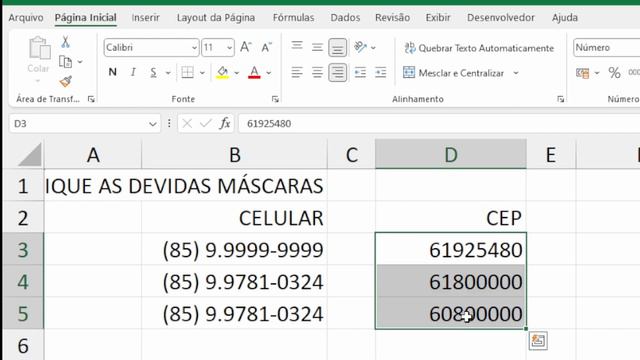Select cell (85) 9.9999-9999
Viewport: 640px width, 360px height.
point(234,250)
